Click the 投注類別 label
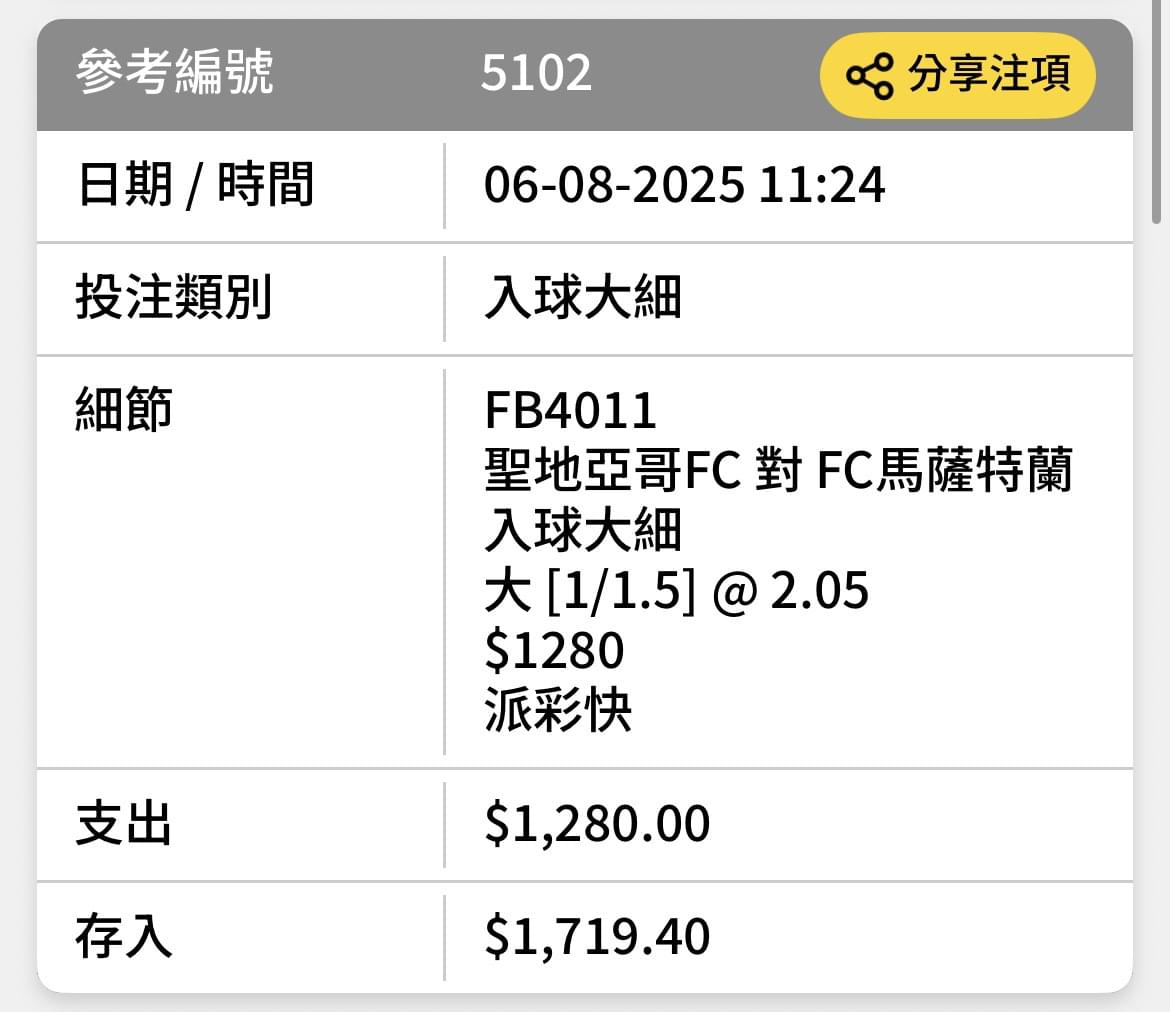Viewport: 1170px width, 1012px height. pyautogui.click(x=173, y=297)
